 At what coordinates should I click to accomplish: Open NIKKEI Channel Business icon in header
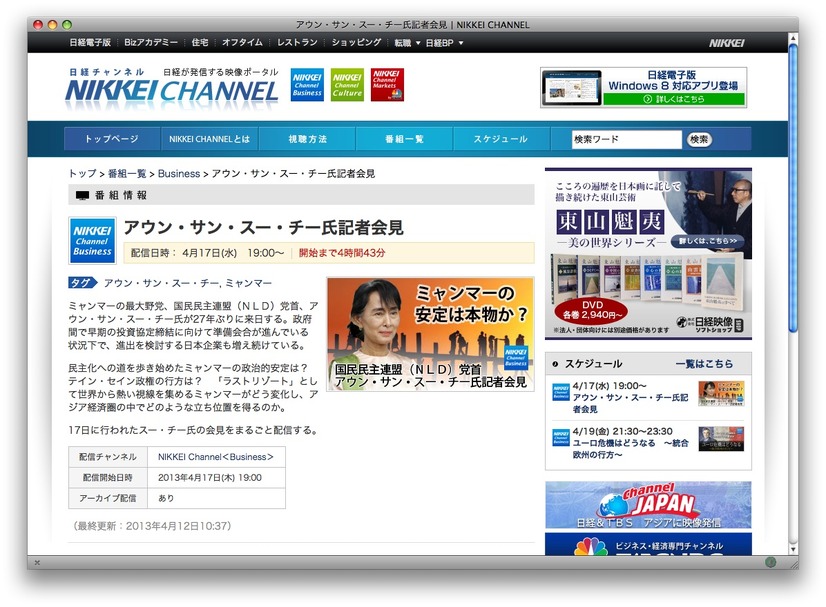tap(307, 85)
